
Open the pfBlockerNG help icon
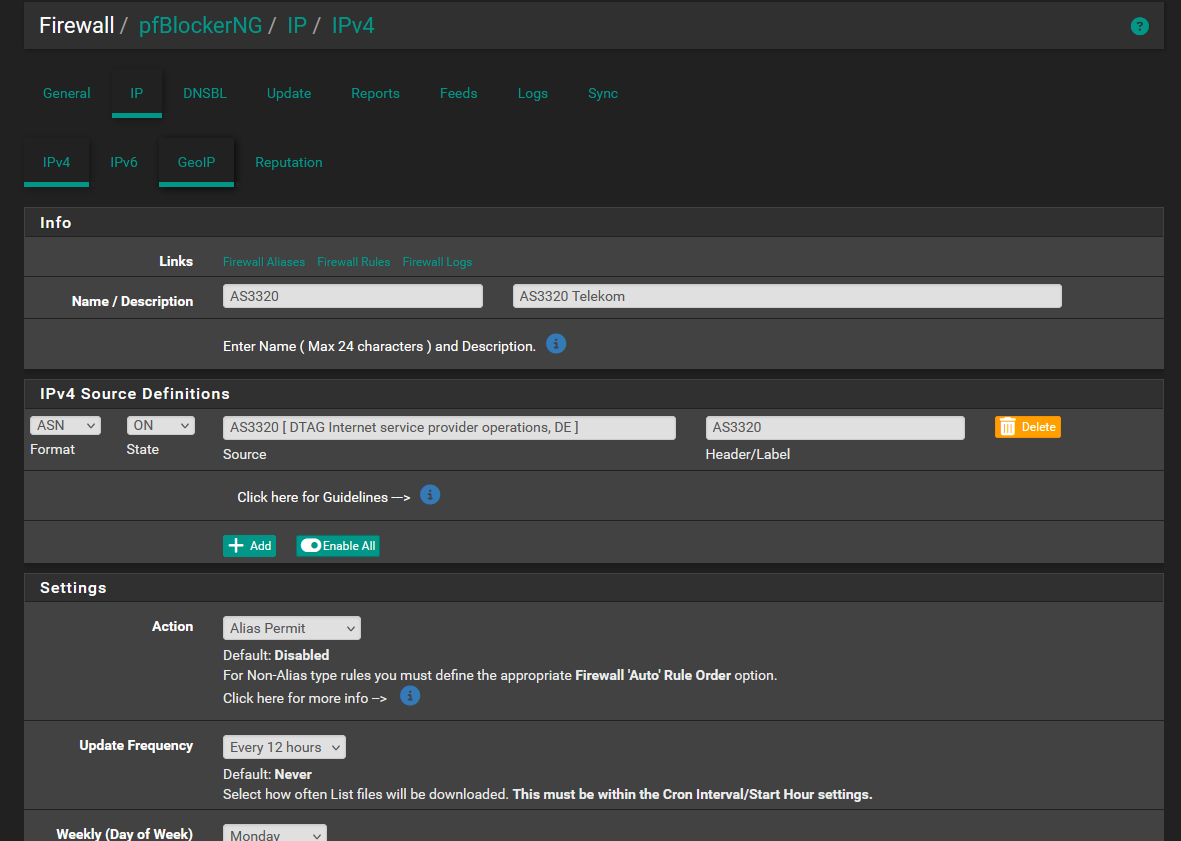click(1140, 26)
